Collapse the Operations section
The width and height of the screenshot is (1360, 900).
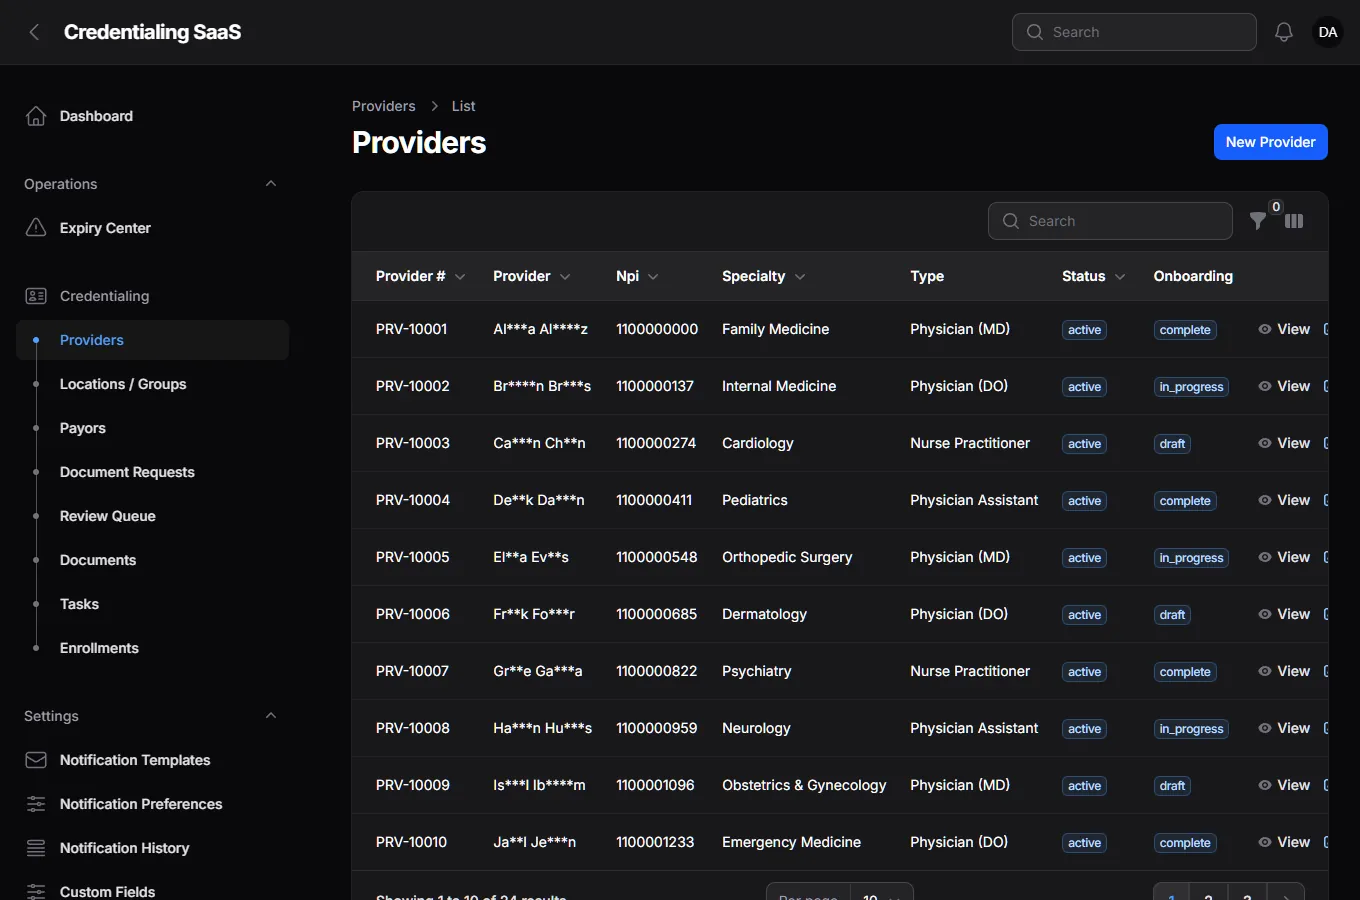coord(271,184)
